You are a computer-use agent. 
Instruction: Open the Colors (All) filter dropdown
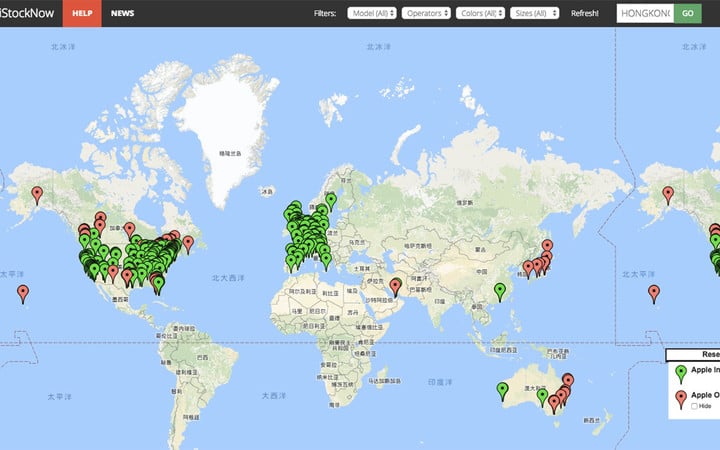(x=480, y=13)
